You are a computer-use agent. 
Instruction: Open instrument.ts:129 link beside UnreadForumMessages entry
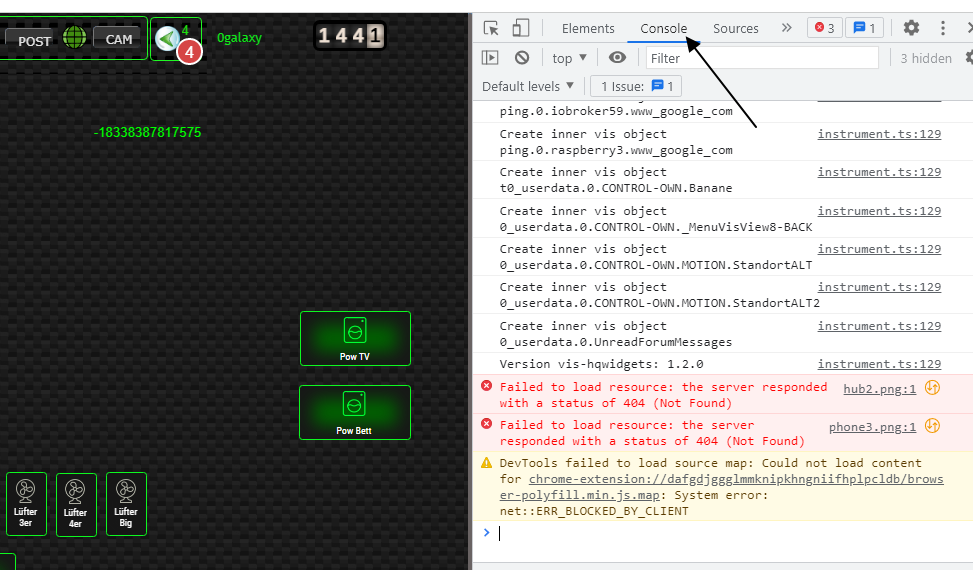coord(879,326)
